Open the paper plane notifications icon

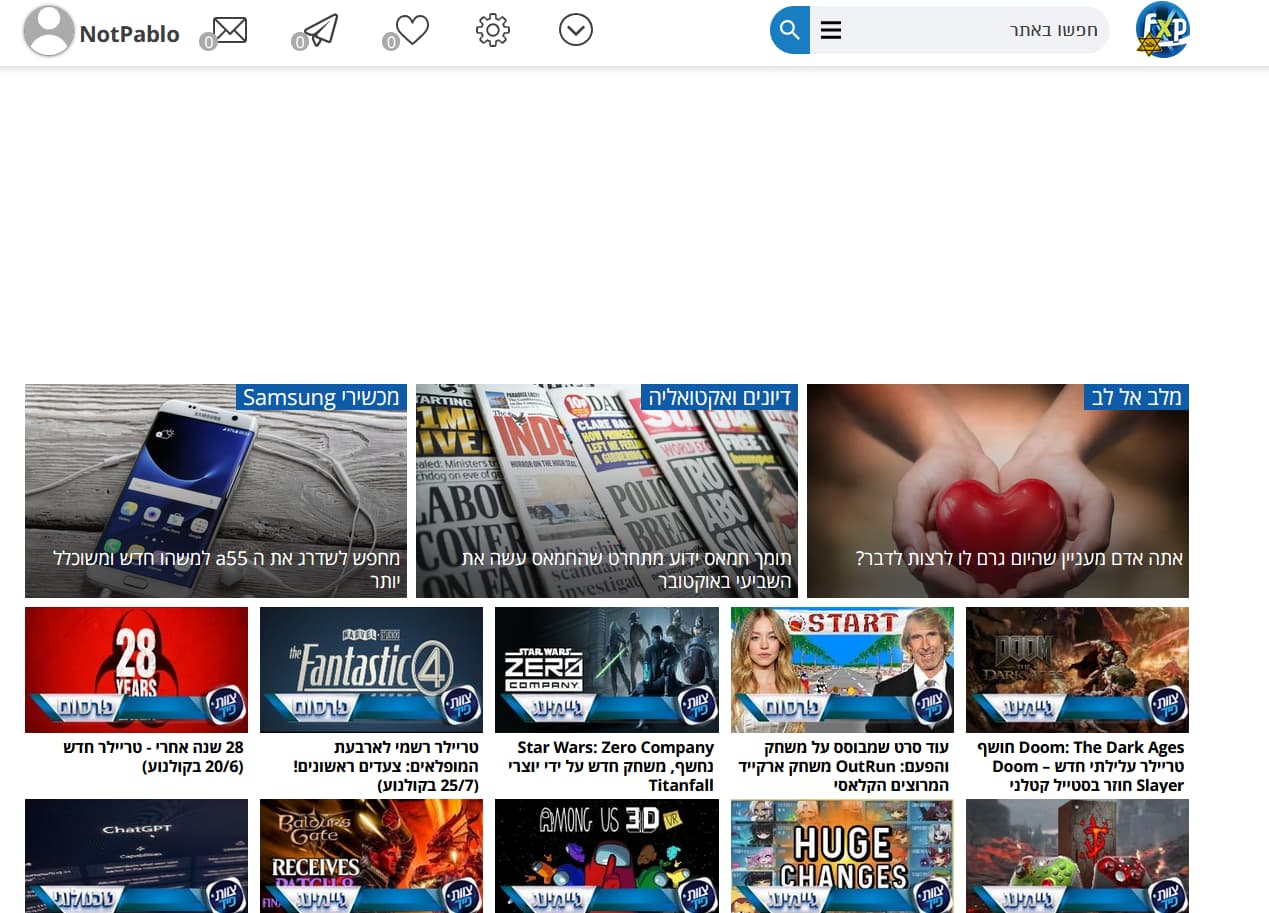pos(320,30)
